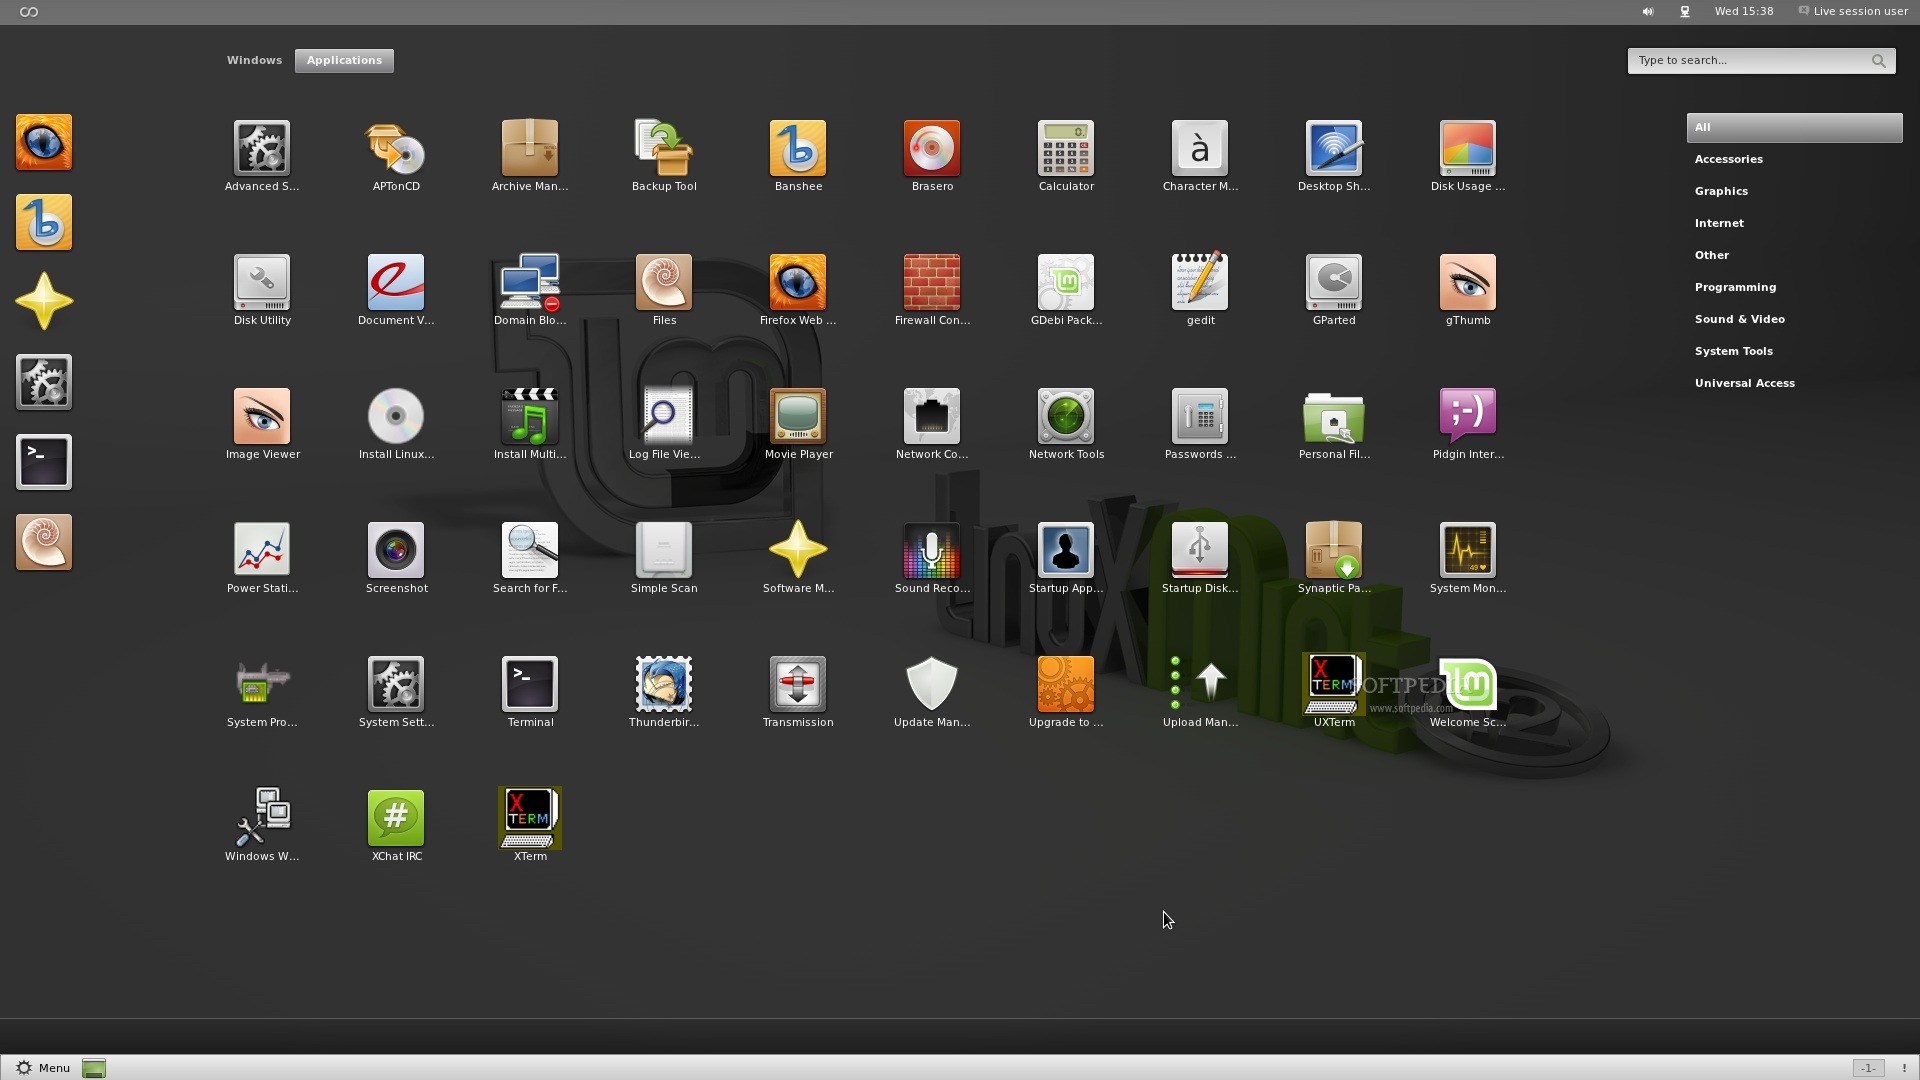The width and height of the screenshot is (1920, 1080).
Task: Open Terminal from the left dock
Action: coord(43,462)
